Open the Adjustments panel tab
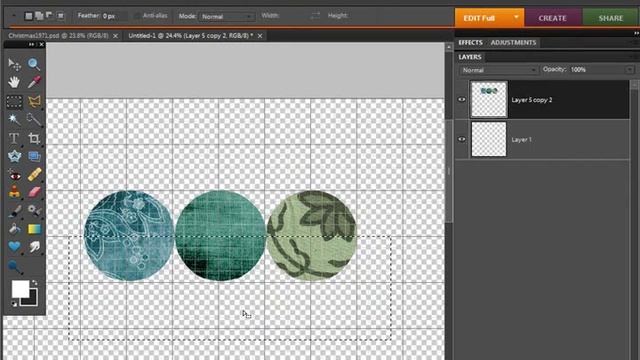The height and width of the screenshot is (360, 640). (513, 42)
